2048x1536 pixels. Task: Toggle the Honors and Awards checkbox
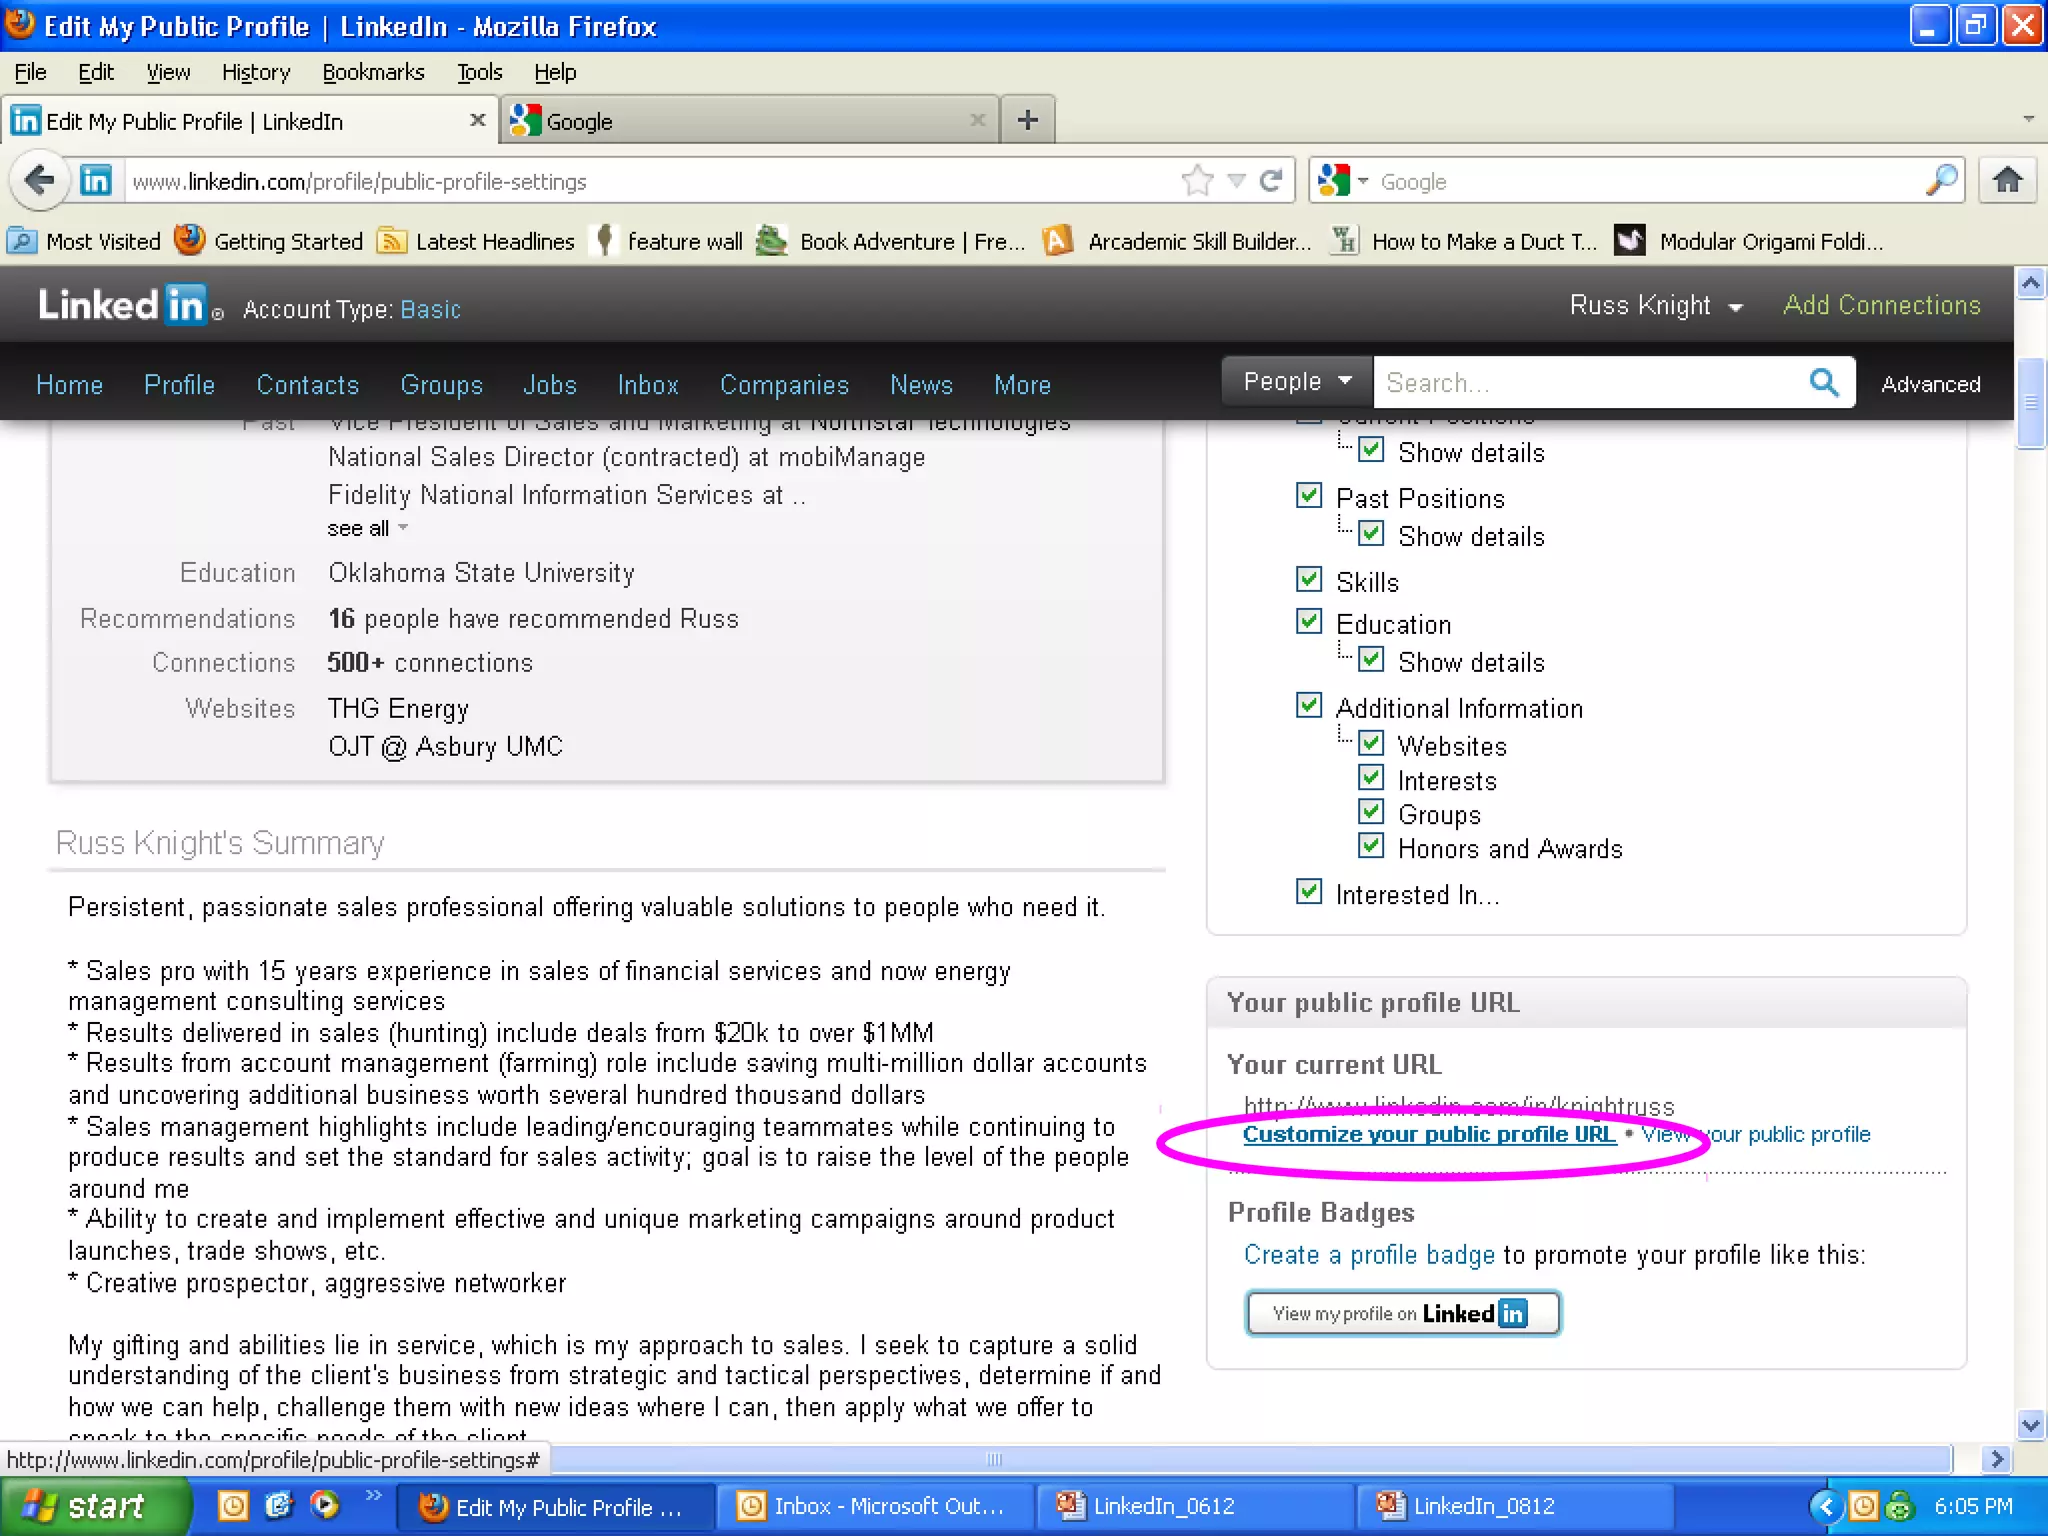tap(1371, 846)
